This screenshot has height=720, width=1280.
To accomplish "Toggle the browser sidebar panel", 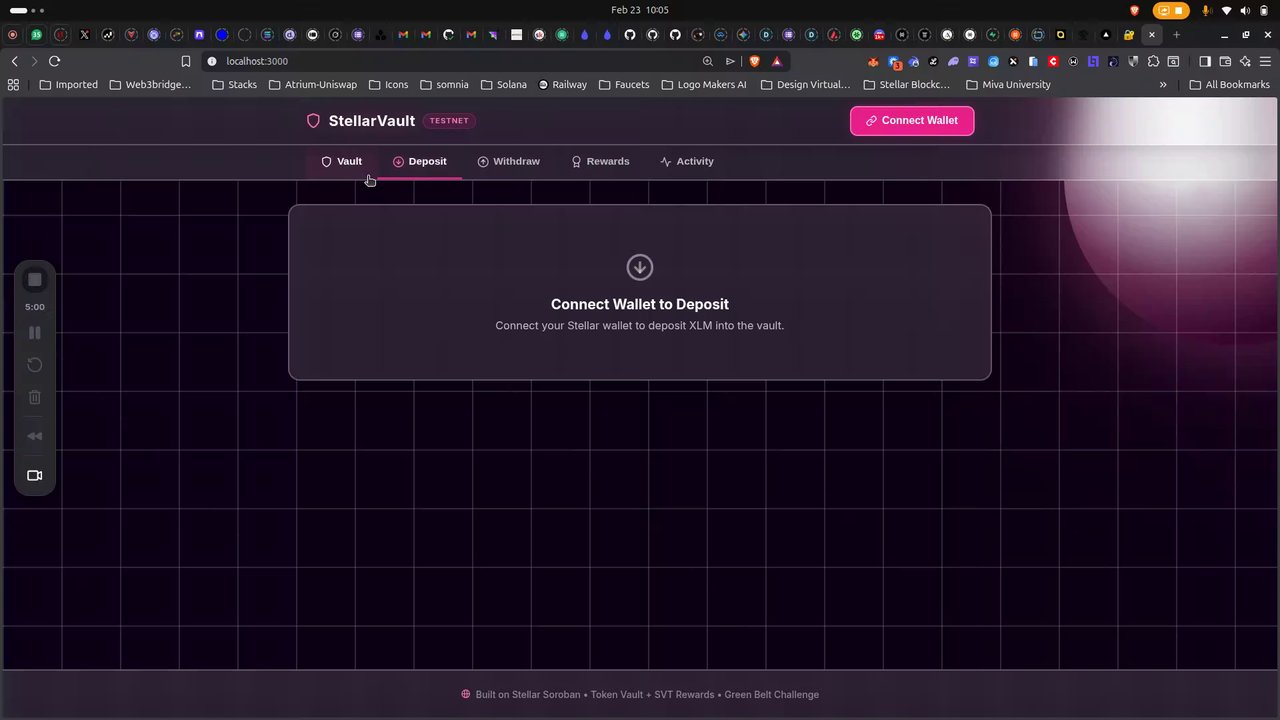I will coord(1205,61).
